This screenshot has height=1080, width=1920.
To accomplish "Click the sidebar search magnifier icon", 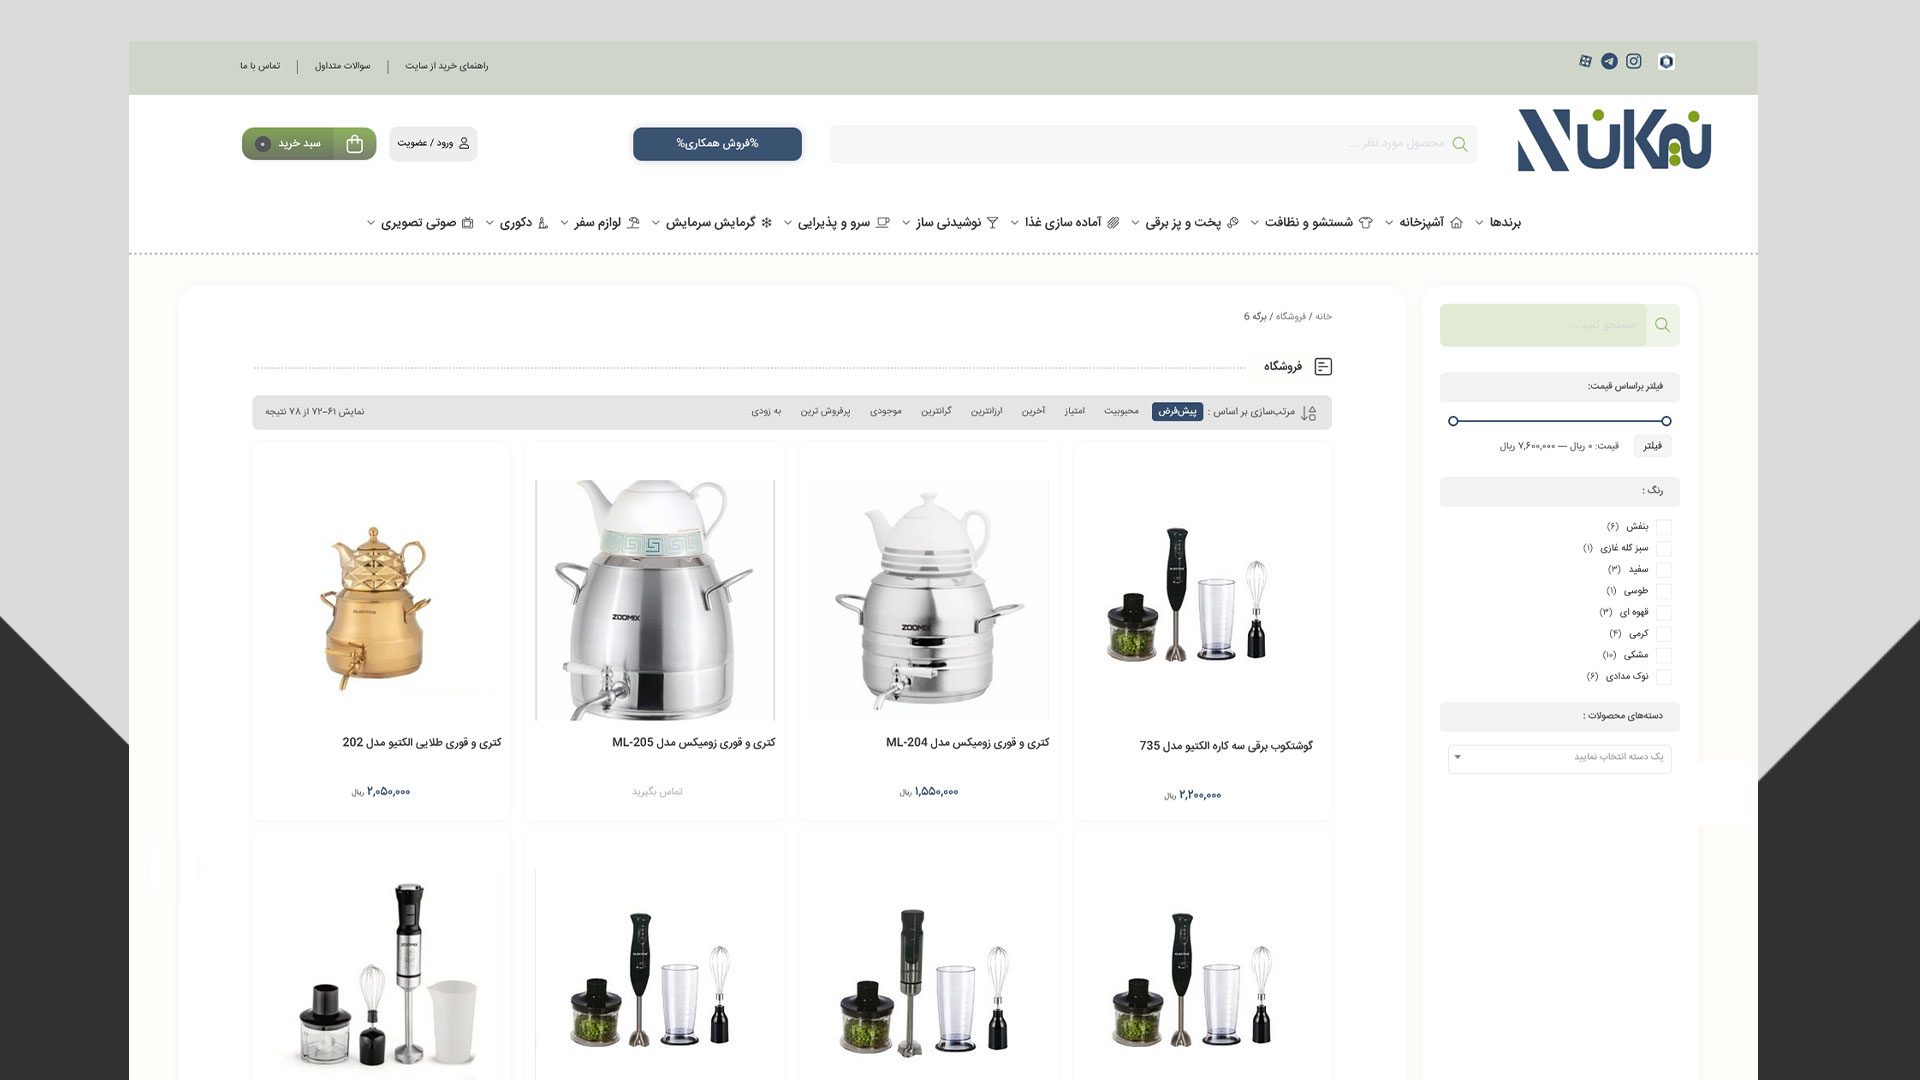I will click(x=1662, y=325).
